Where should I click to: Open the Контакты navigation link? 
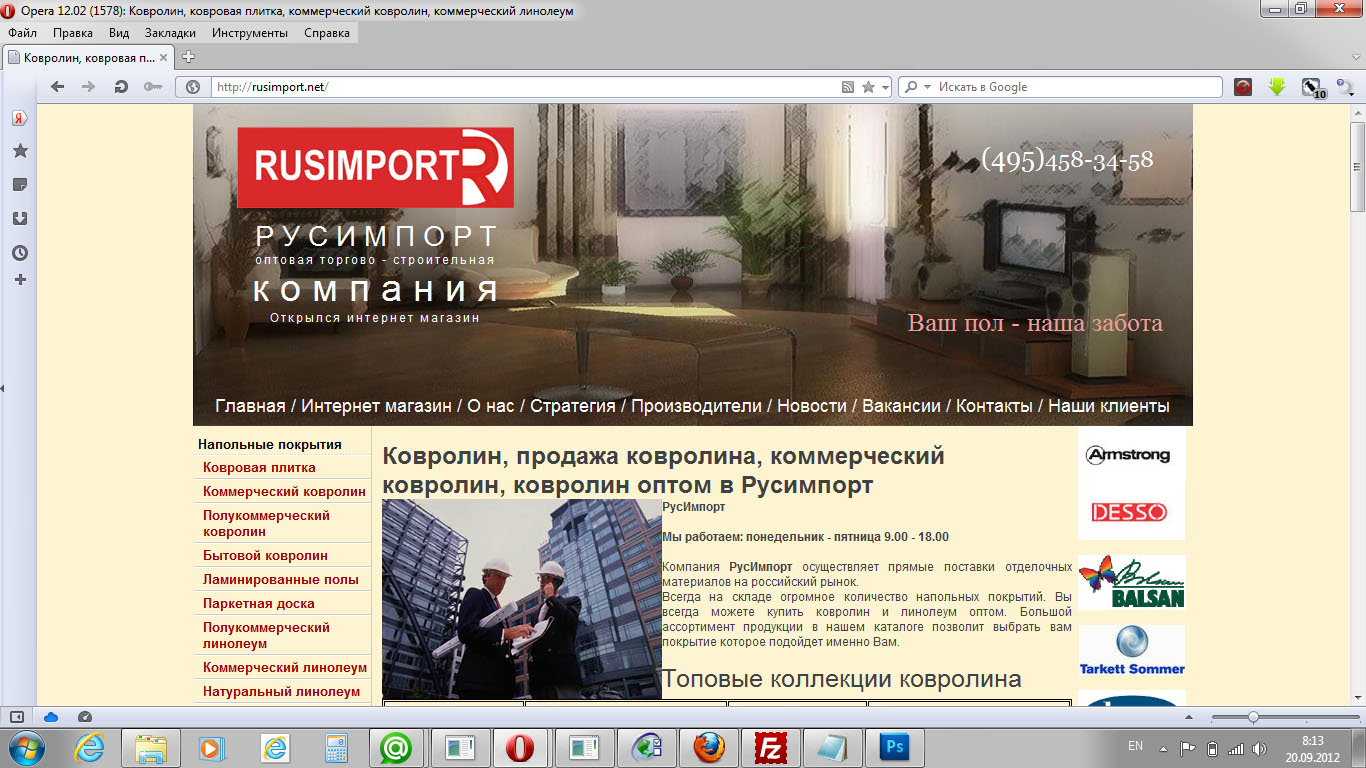point(994,406)
